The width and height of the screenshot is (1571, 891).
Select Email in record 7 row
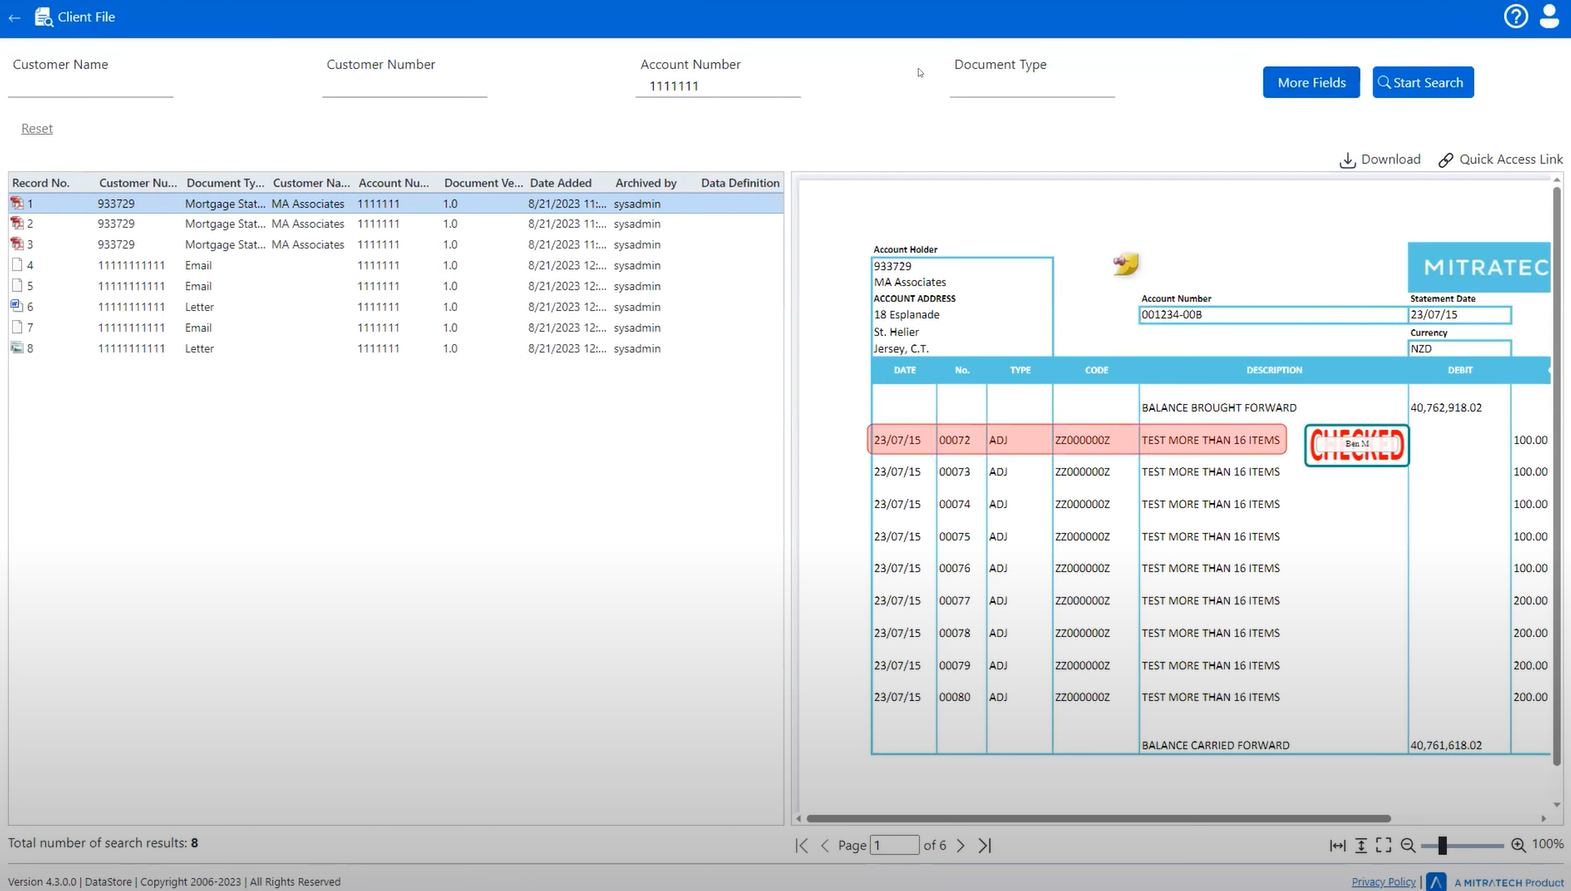198,327
